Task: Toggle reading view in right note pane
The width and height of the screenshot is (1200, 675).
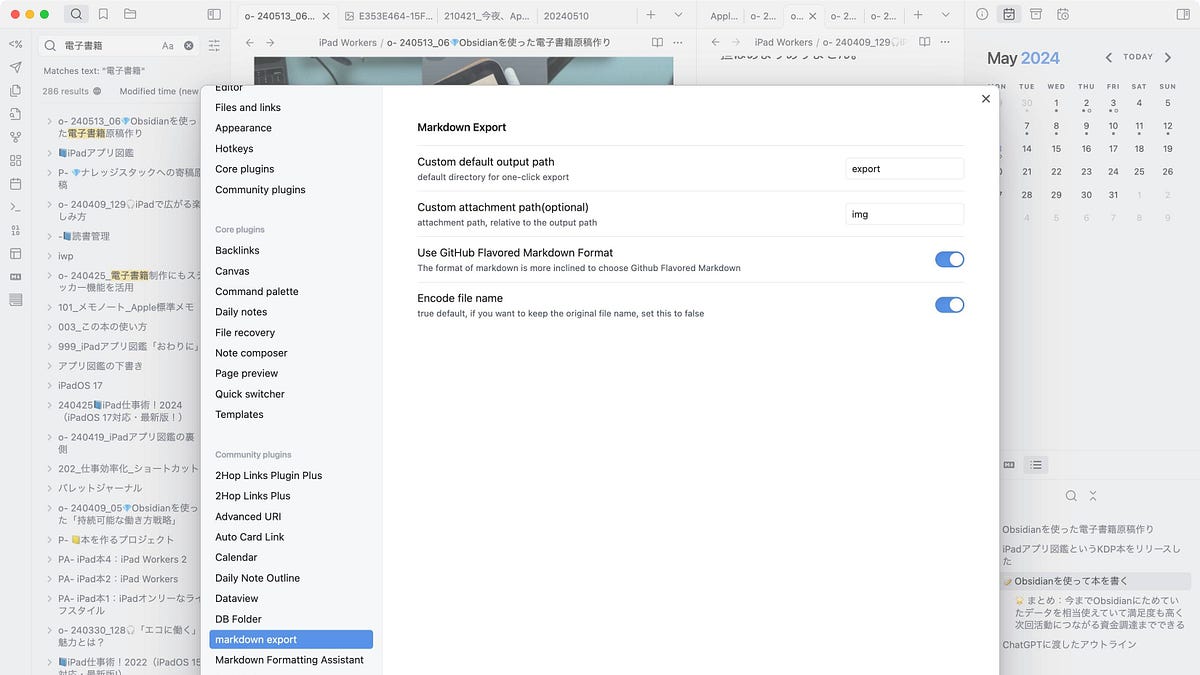Action: 925,42
